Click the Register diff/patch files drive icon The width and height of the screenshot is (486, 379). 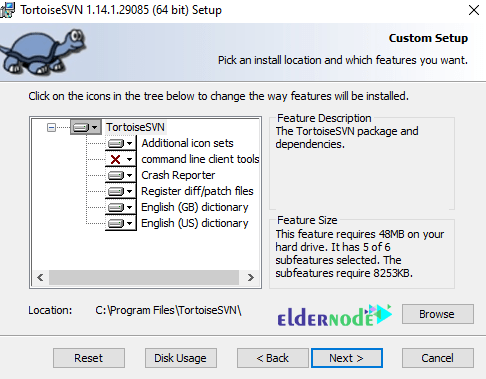point(116,191)
